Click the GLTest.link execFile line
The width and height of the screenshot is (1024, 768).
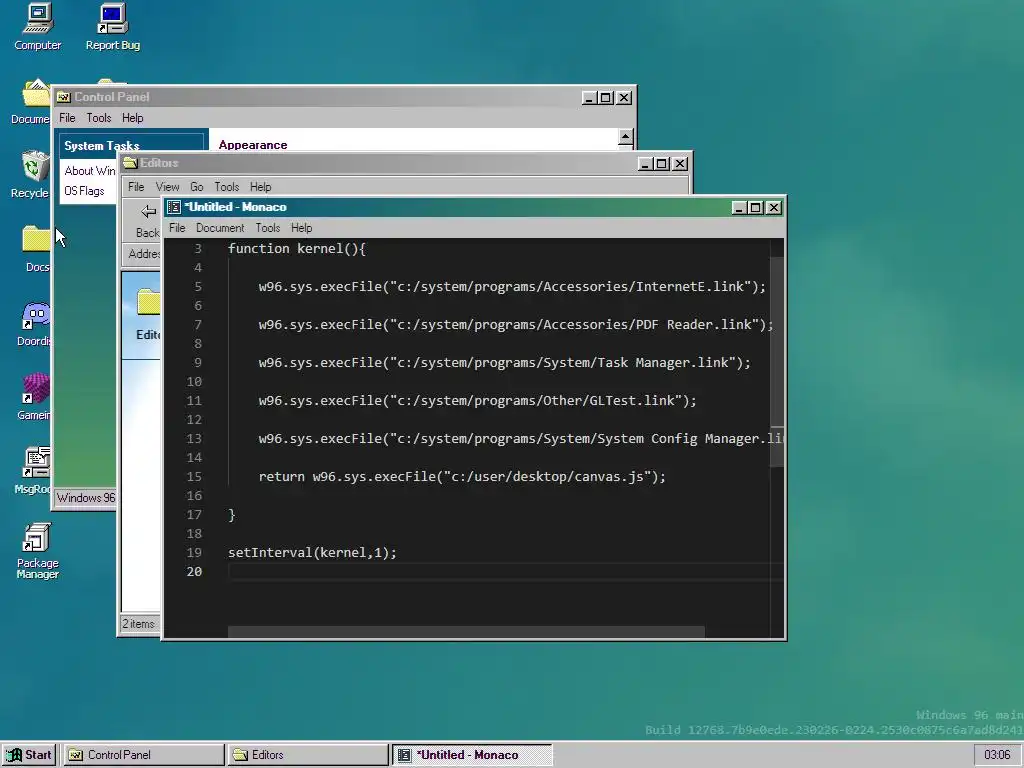coord(477,400)
